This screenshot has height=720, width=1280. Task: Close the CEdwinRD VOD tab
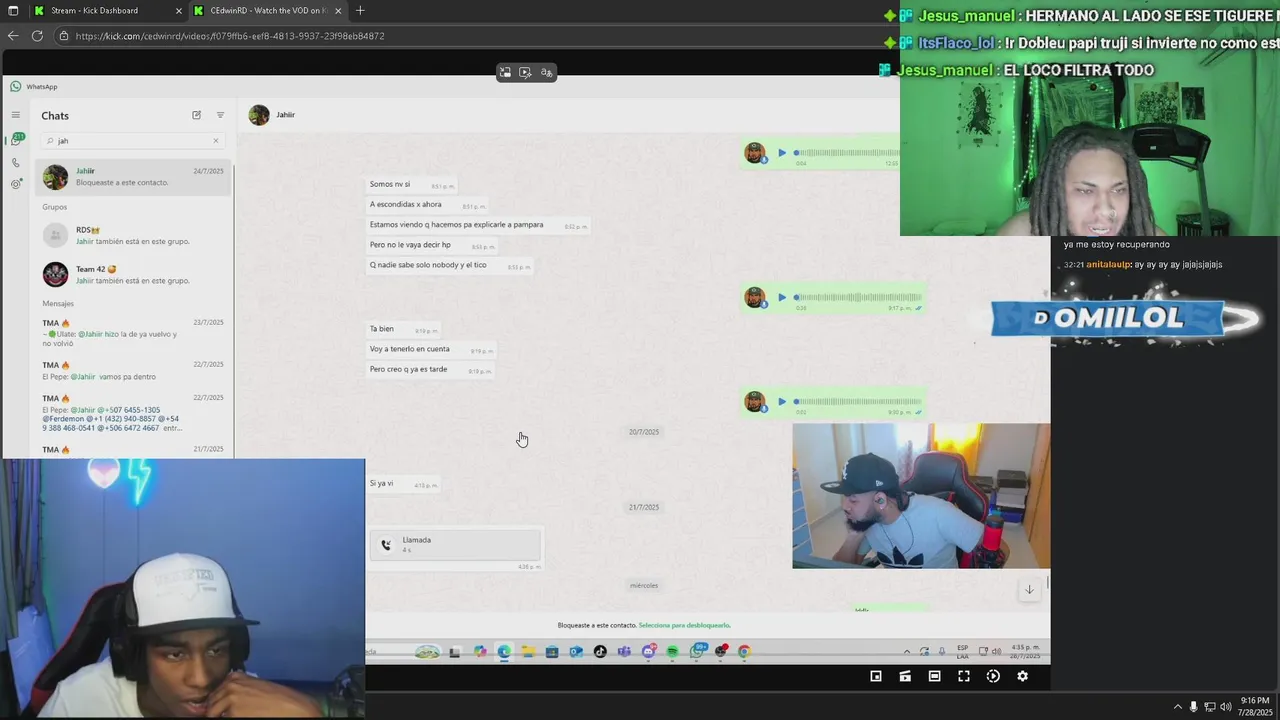coord(338,10)
